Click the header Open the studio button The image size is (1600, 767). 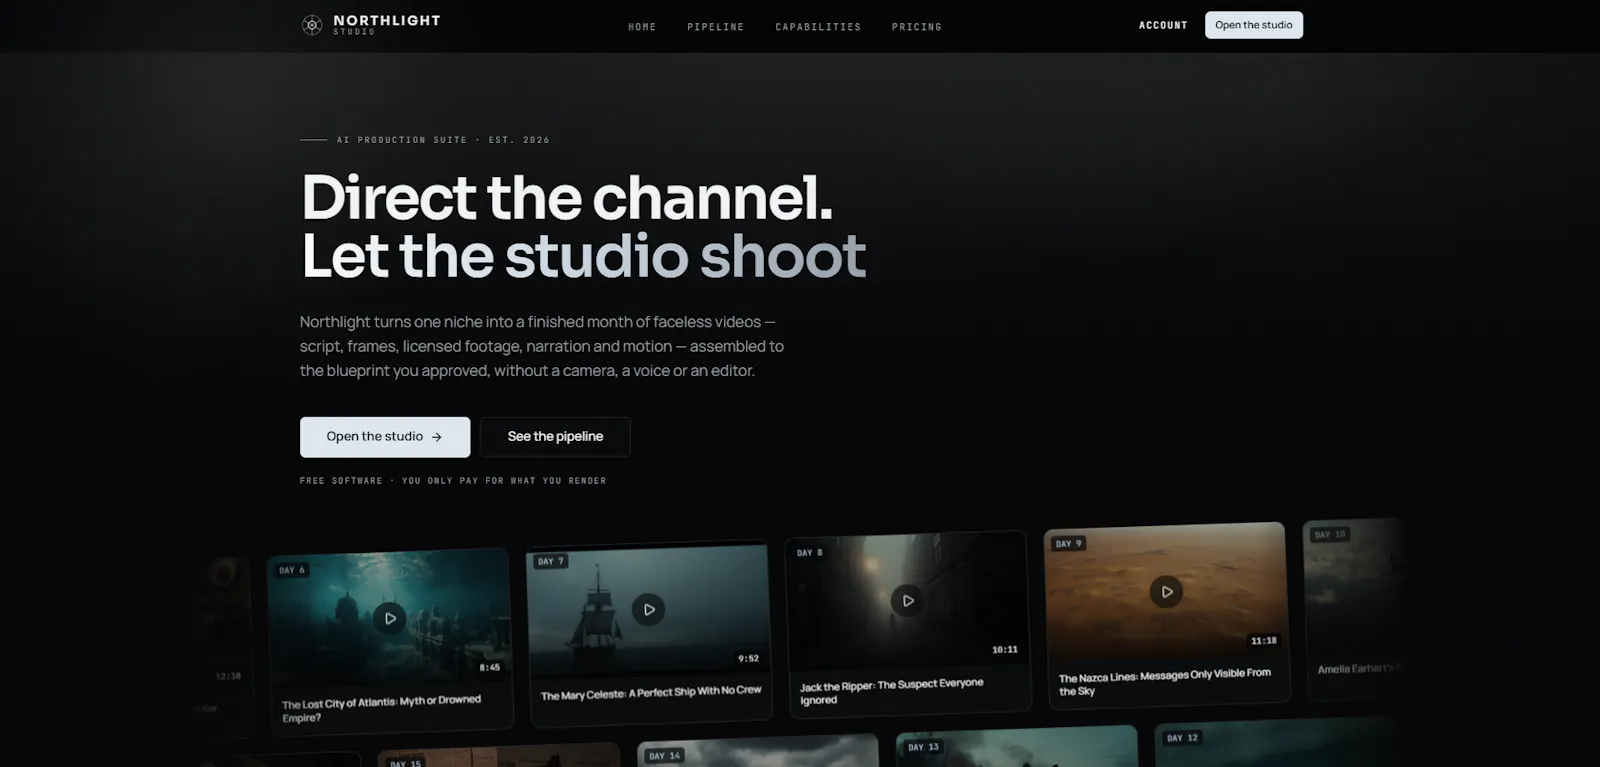tap(1254, 25)
